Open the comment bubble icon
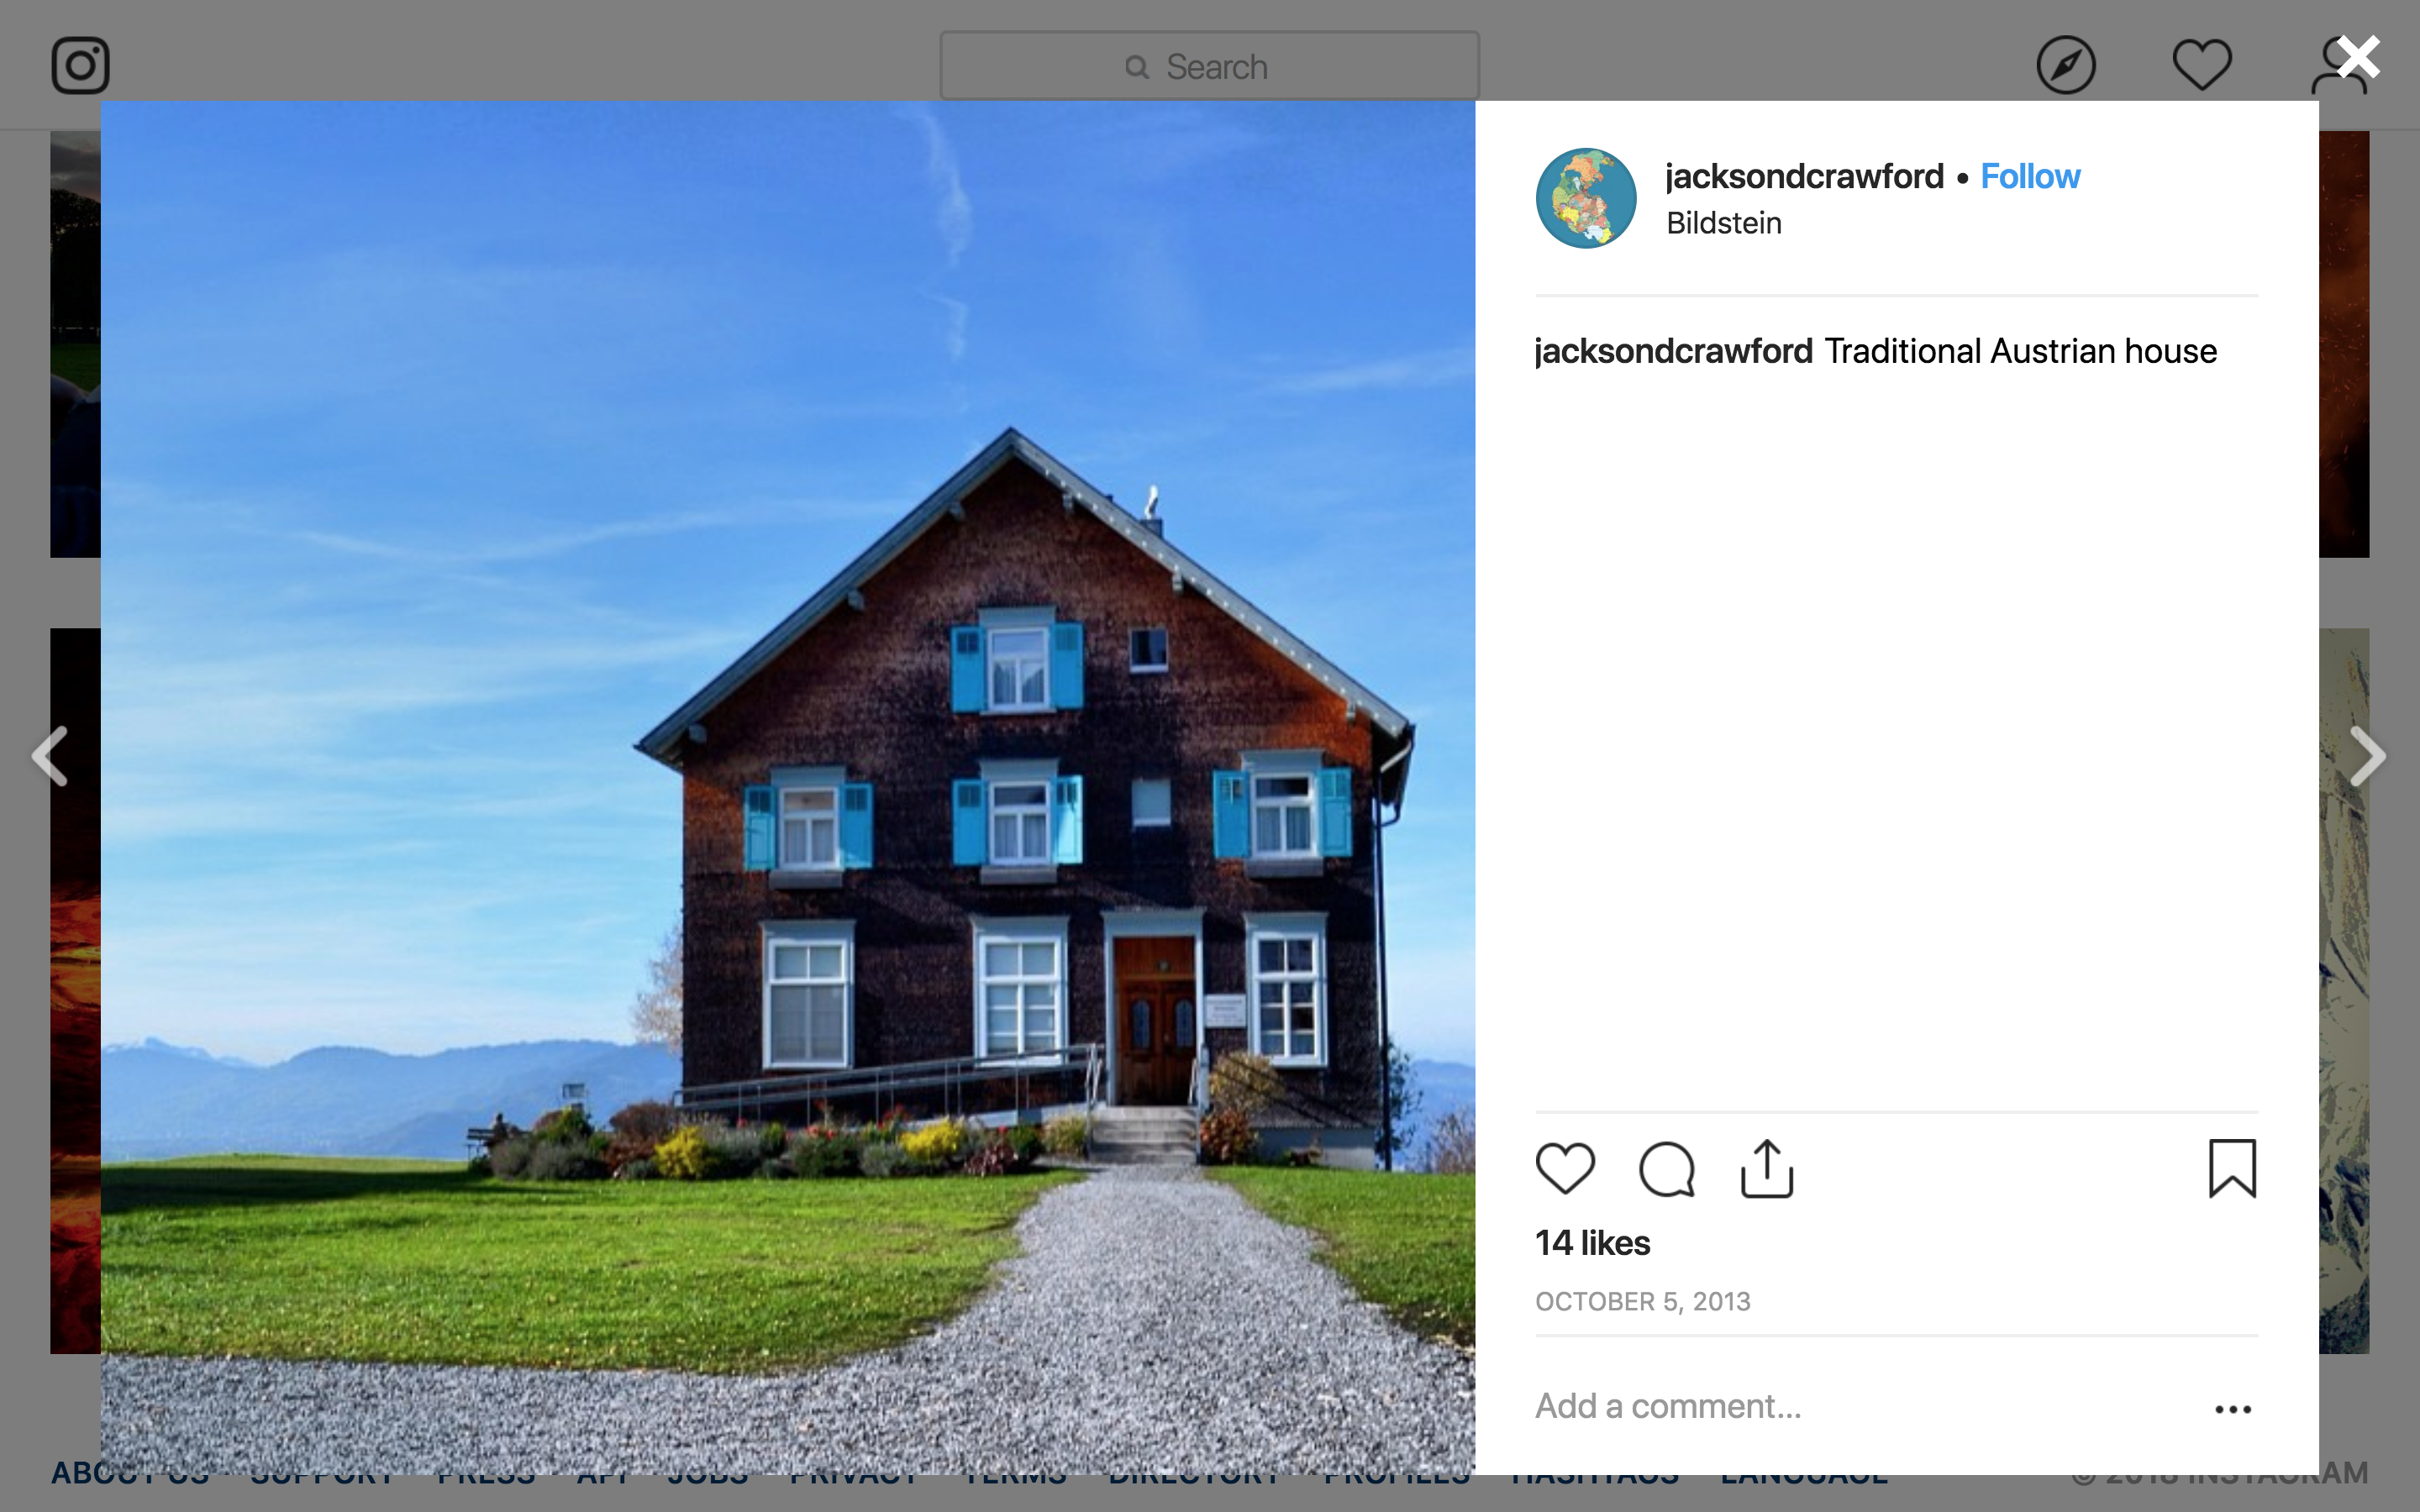The image size is (2420, 1512). 1667,1168
